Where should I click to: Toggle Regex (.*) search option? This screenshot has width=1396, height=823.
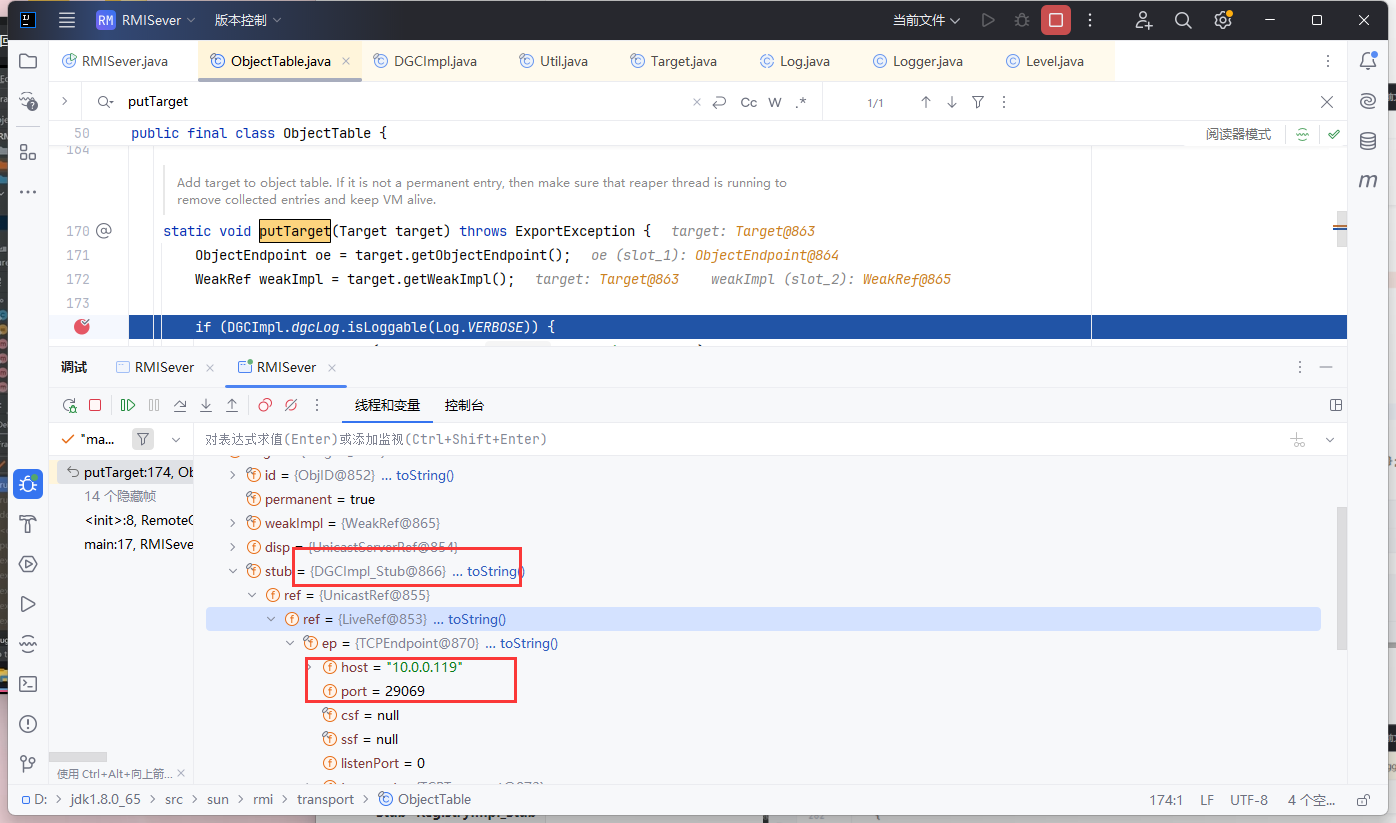801,102
